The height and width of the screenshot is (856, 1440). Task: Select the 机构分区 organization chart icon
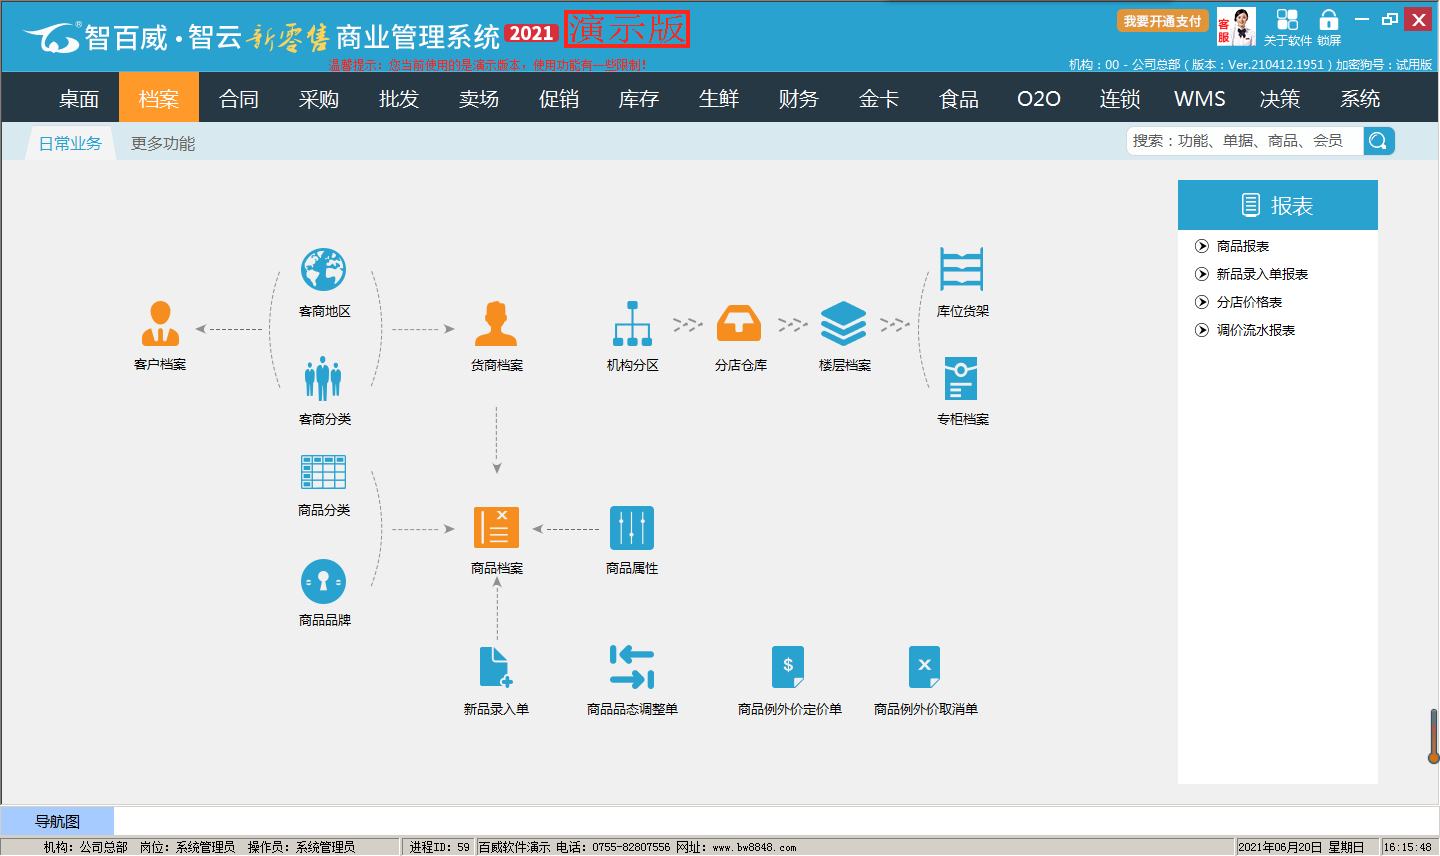tap(632, 325)
